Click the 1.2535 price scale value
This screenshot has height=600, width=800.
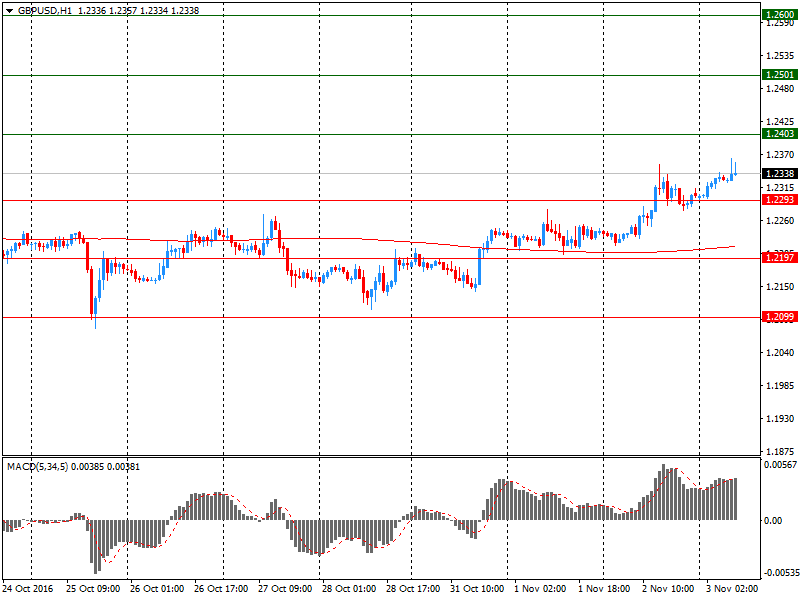780,56
